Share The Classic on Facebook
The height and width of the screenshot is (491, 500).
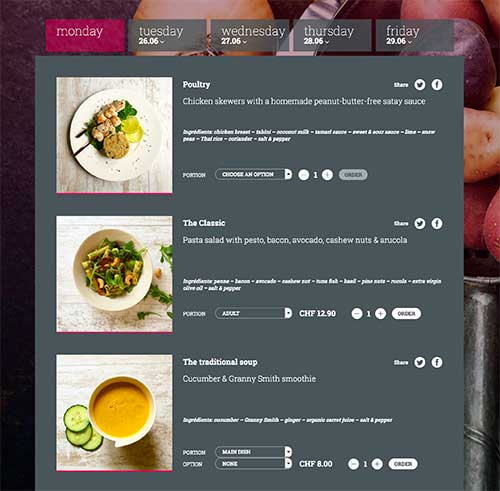coord(437,223)
